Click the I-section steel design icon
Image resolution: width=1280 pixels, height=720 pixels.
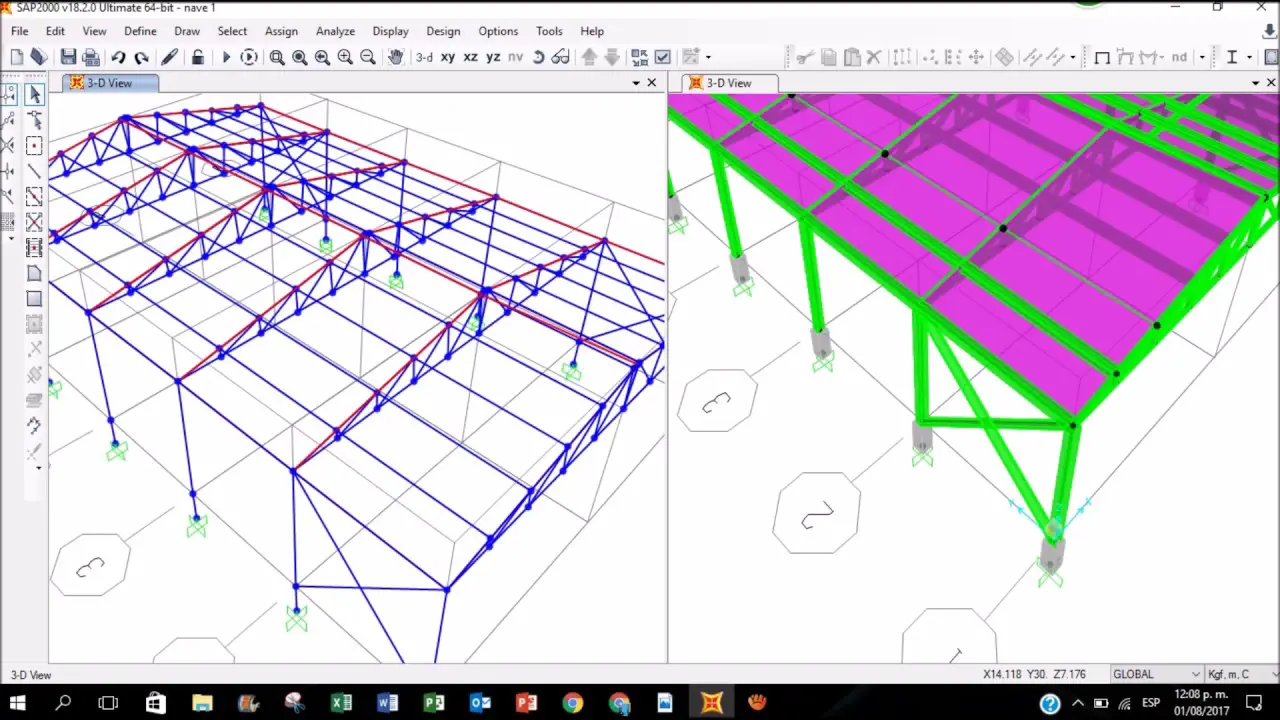[x=1232, y=57]
